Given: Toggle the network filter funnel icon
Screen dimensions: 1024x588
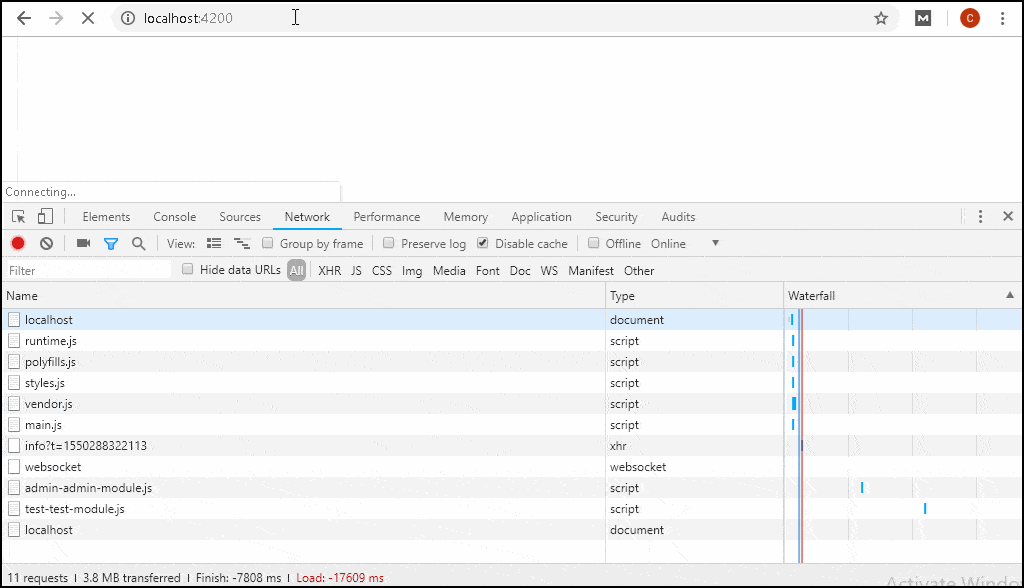Looking at the screenshot, I should tap(111, 243).
